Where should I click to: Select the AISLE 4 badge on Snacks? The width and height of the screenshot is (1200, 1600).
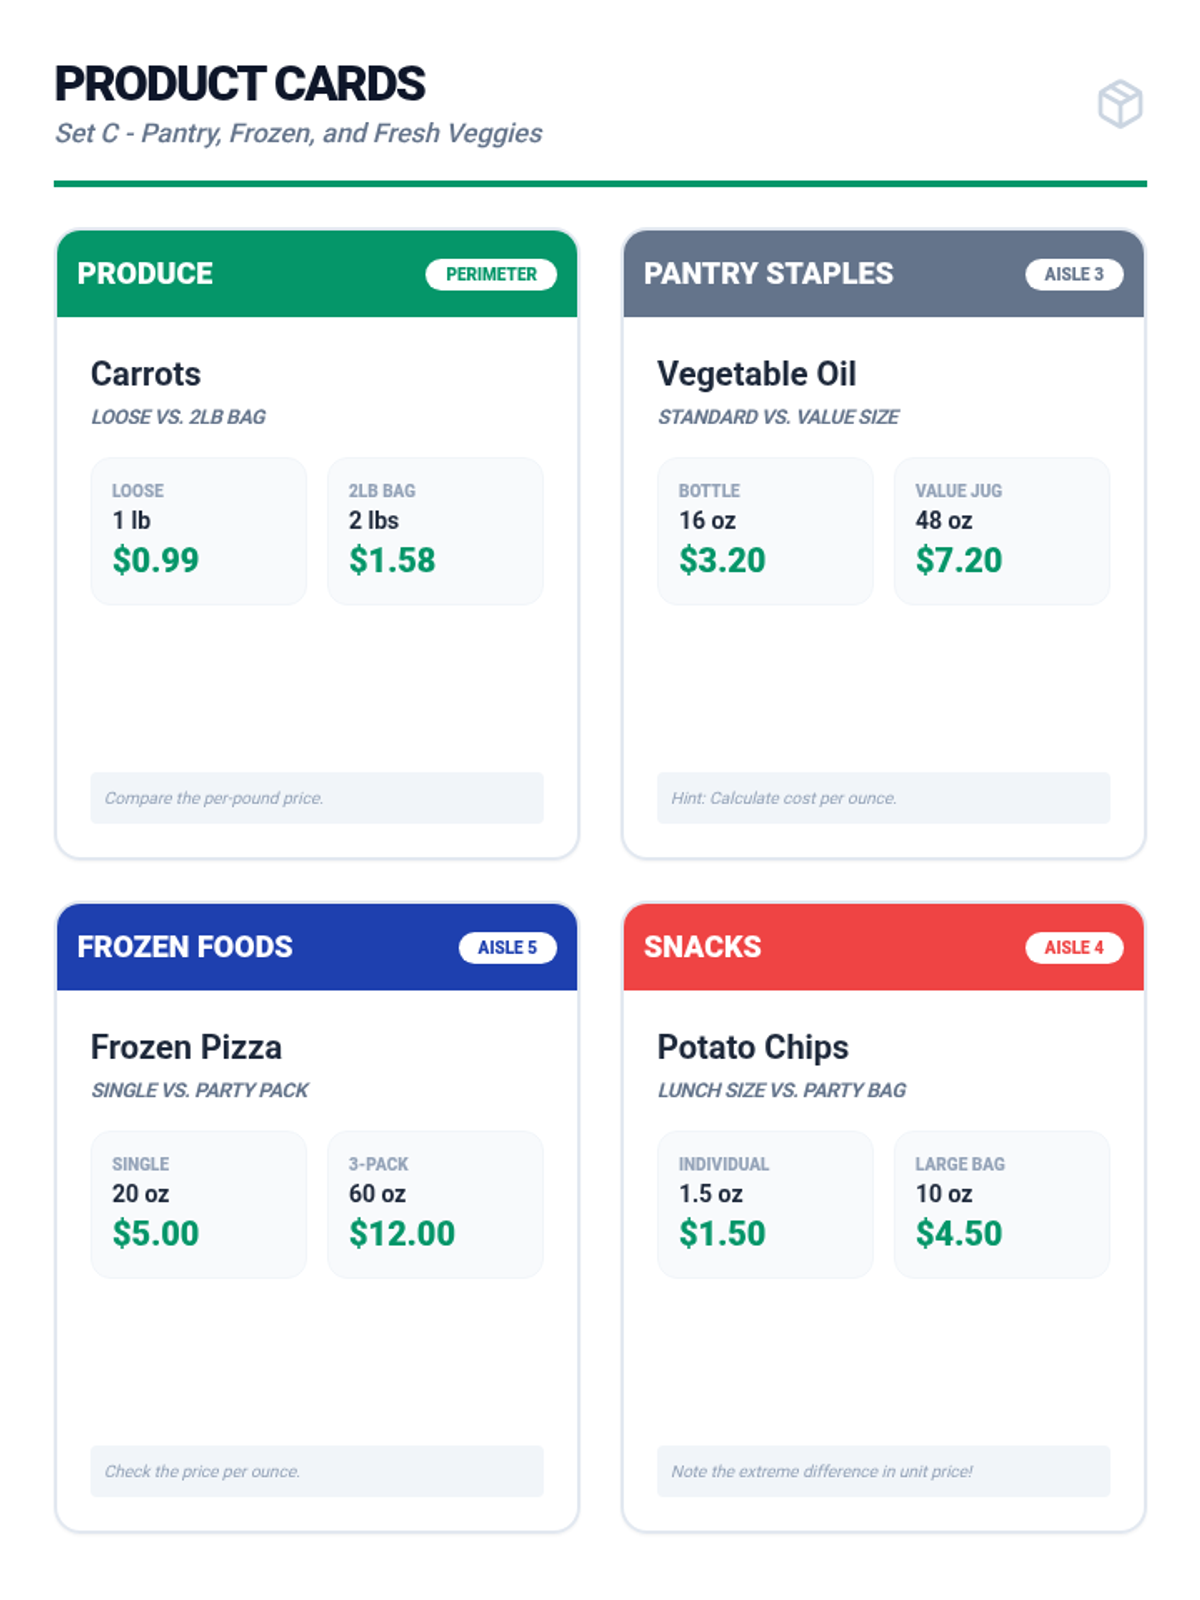[x=1073, y=947]
